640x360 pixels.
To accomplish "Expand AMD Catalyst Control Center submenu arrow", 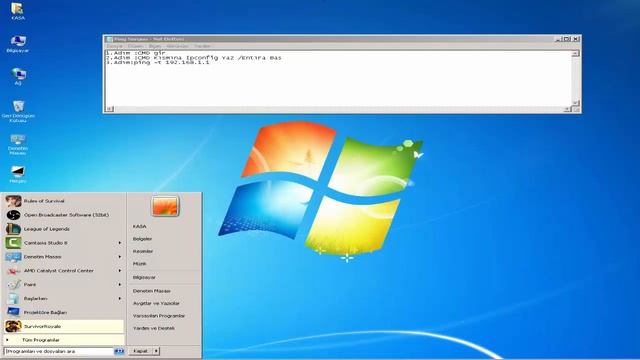I will point(120,271).
